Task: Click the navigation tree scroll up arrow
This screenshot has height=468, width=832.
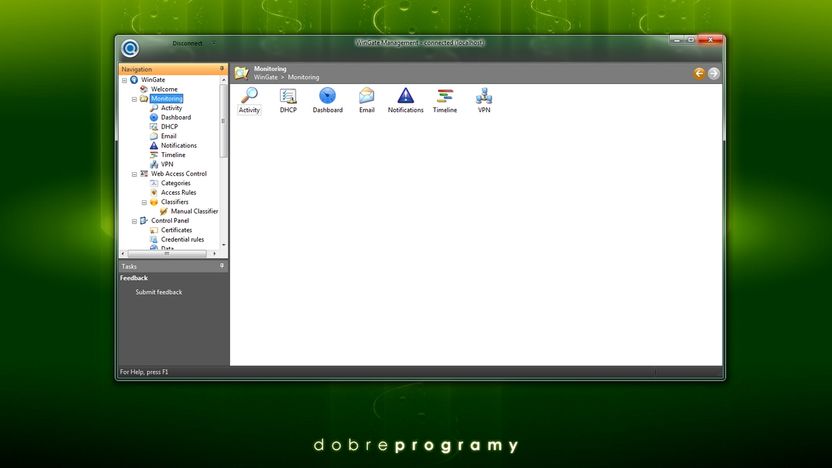Action: click(223, 80)
